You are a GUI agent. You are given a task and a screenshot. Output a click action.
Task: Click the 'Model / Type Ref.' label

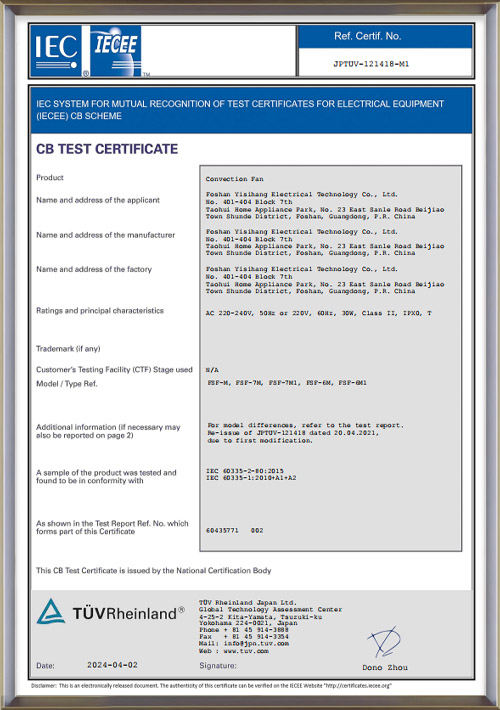point(67,384)
